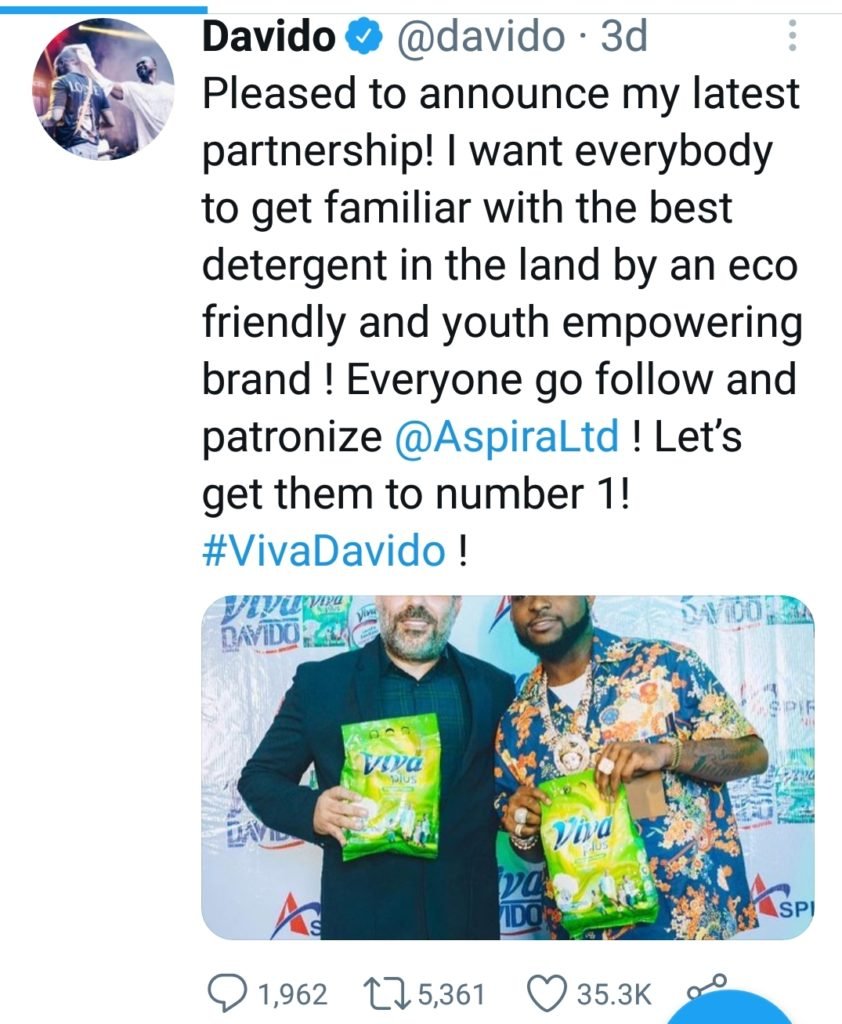View the 5,361 retweets count

pos(451,994)
